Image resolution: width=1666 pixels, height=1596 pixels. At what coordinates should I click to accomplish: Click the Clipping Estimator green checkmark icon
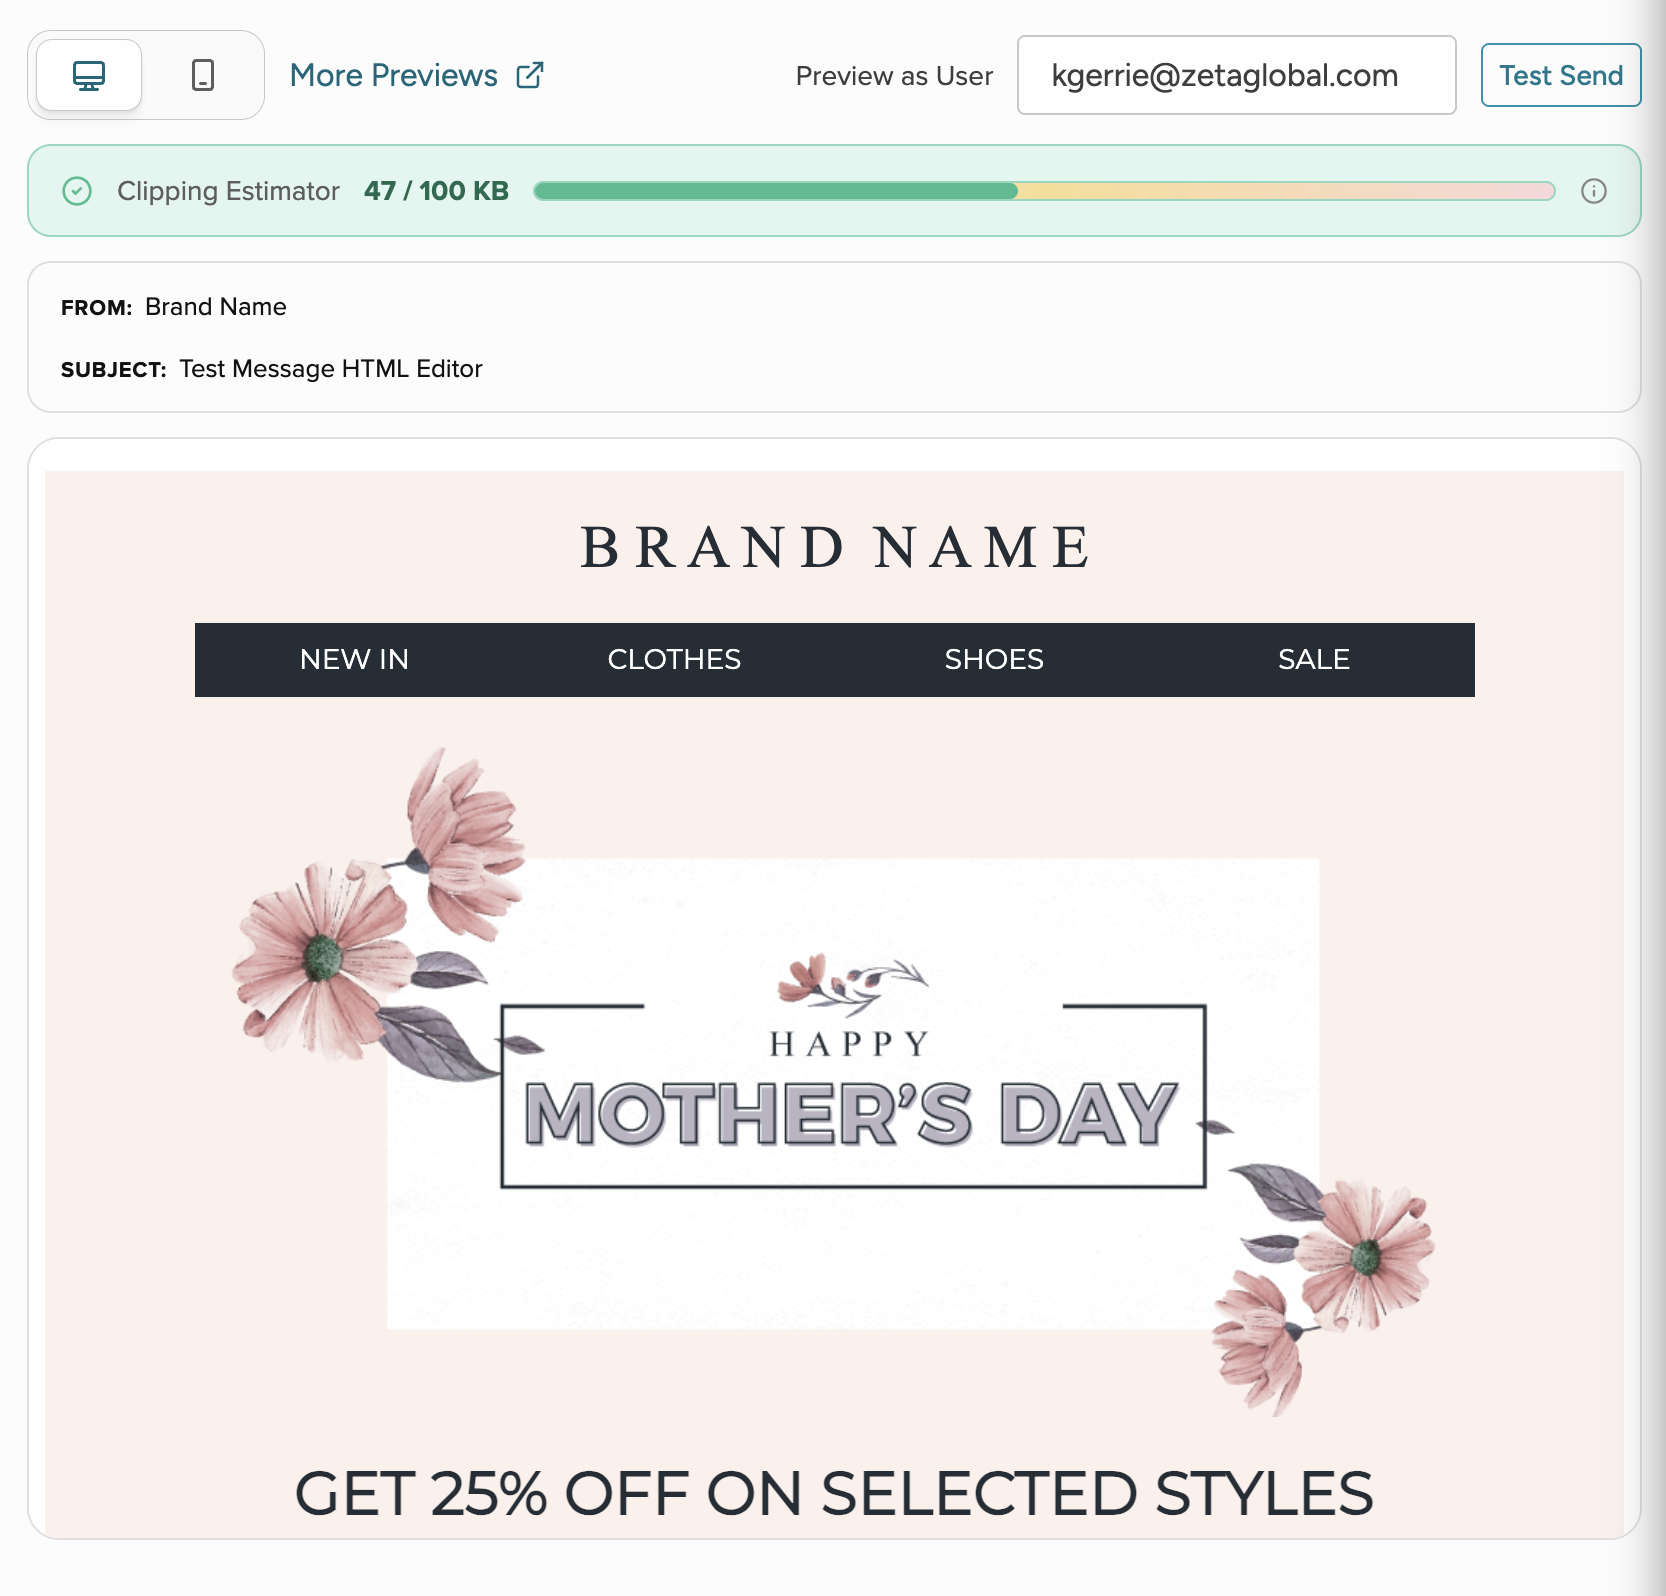[x=77, y=191]
